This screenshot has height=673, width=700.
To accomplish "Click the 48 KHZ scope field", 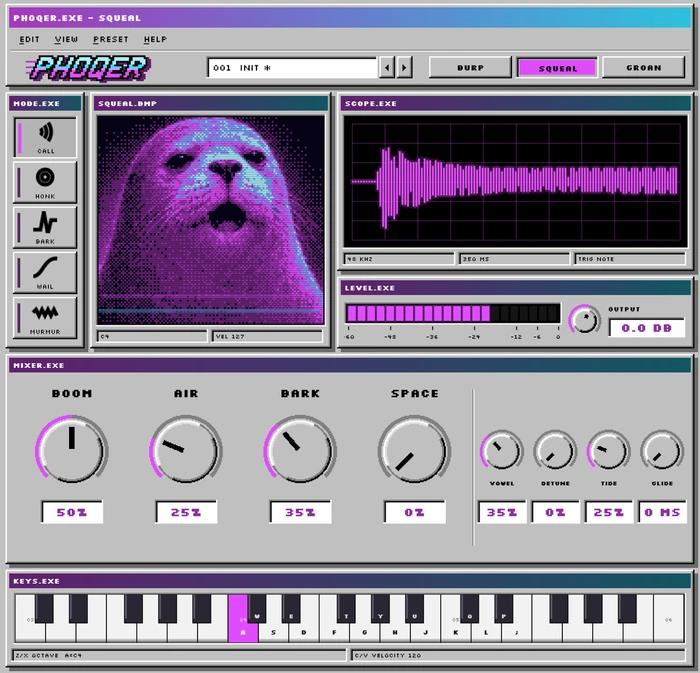I will 399,259.
